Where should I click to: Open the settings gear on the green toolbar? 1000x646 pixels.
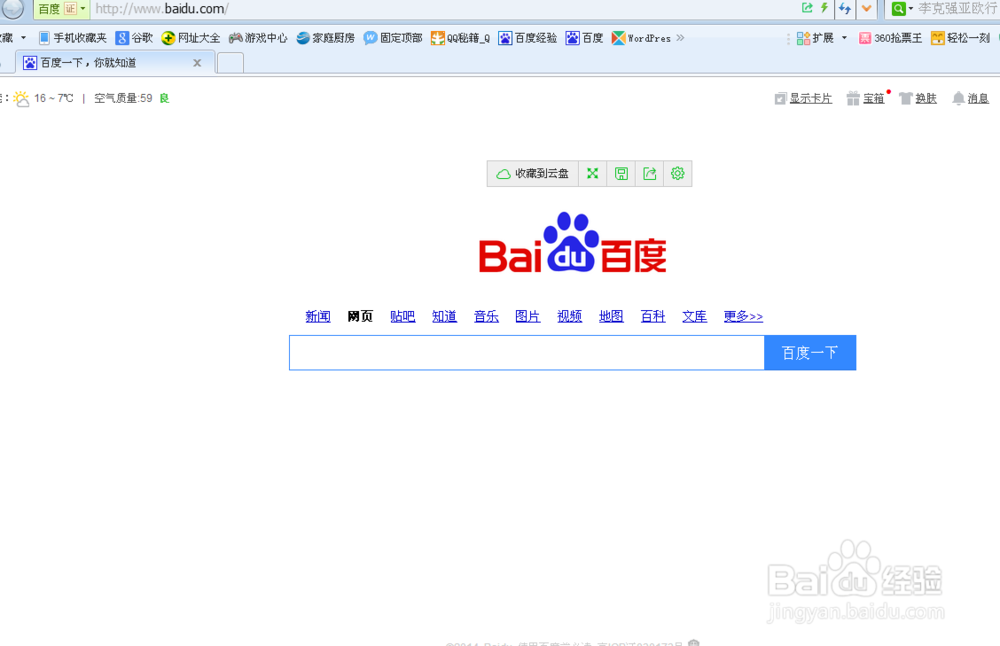[678, 173]
